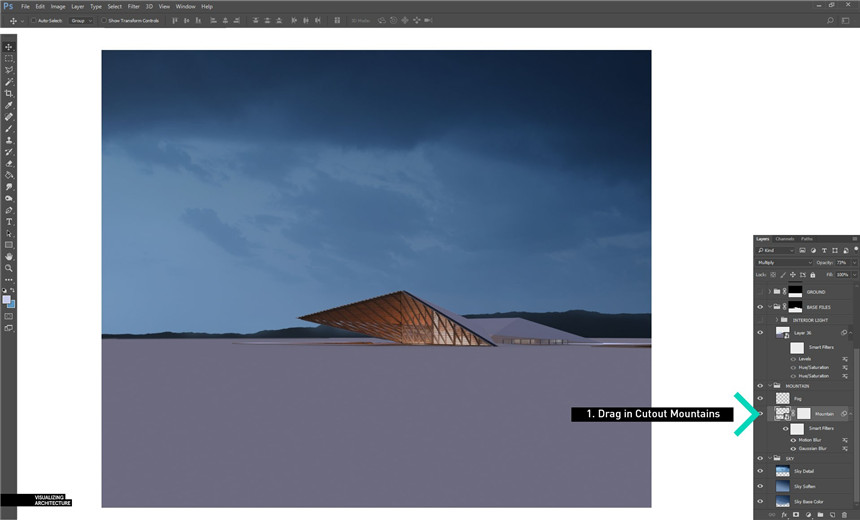This screenshot has width=860, height=520.
Task: Select the Move tool
Action: point(9,47)
